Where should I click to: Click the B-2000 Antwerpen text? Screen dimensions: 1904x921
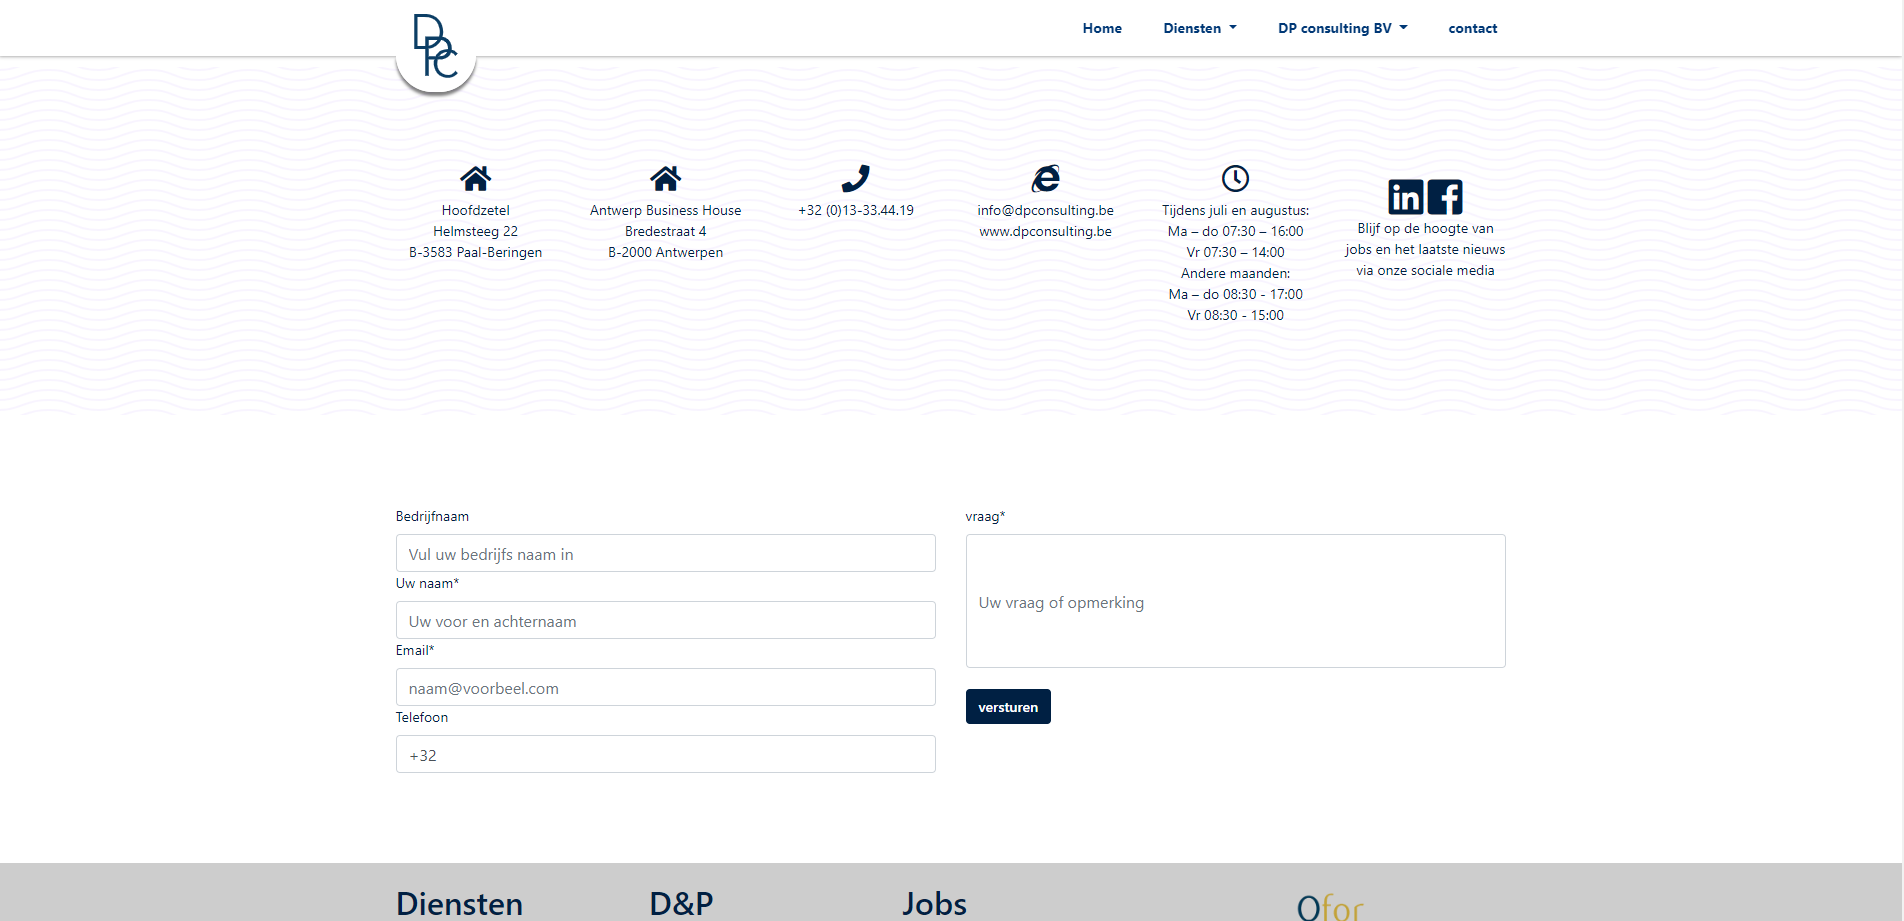tap(666, 252)
